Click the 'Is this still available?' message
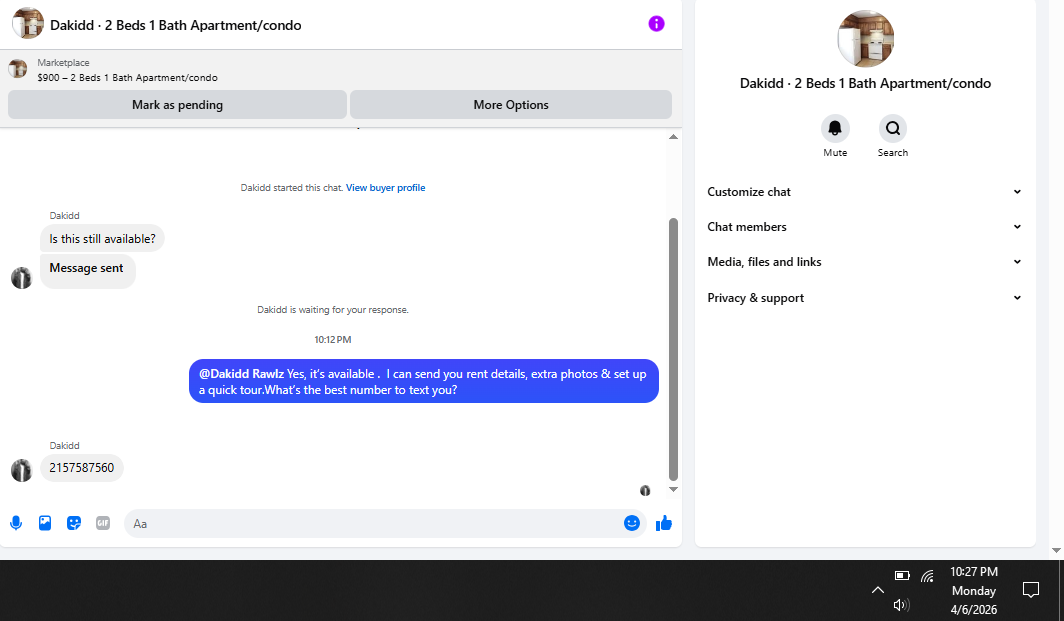 pos(102,239)
